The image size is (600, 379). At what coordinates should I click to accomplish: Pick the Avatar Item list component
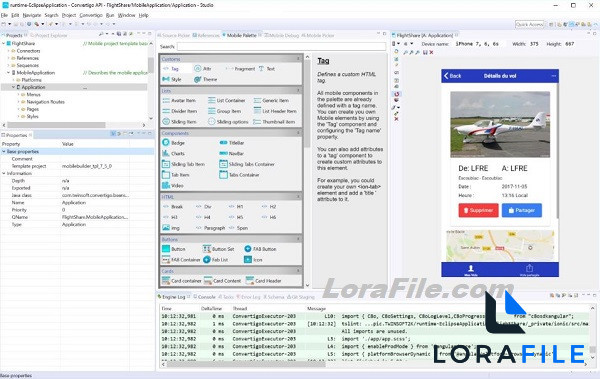(x=179, y=100)
